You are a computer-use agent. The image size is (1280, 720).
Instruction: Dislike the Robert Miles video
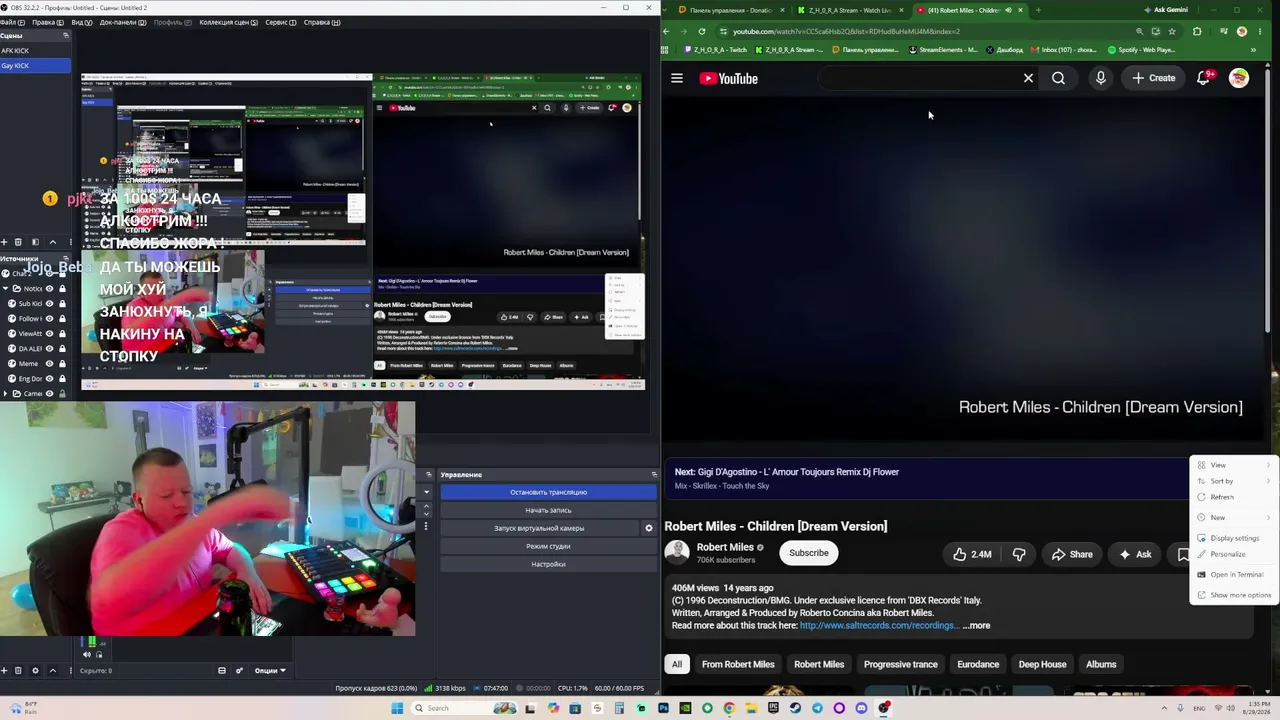pos(1019,554)
